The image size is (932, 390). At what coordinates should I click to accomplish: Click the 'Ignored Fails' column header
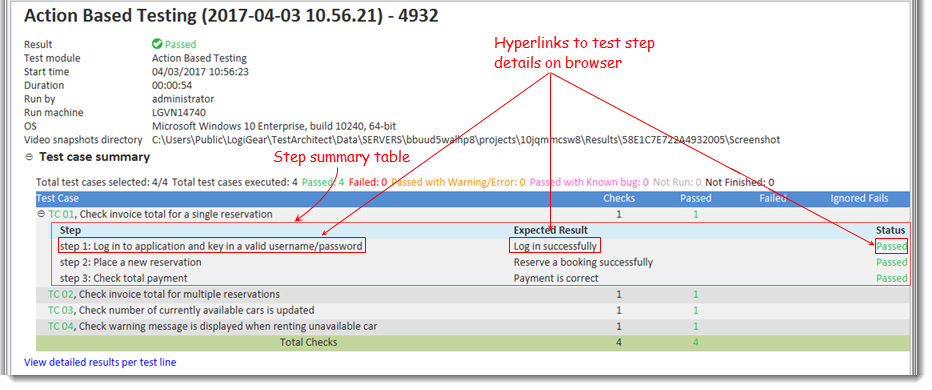[859, 198]
